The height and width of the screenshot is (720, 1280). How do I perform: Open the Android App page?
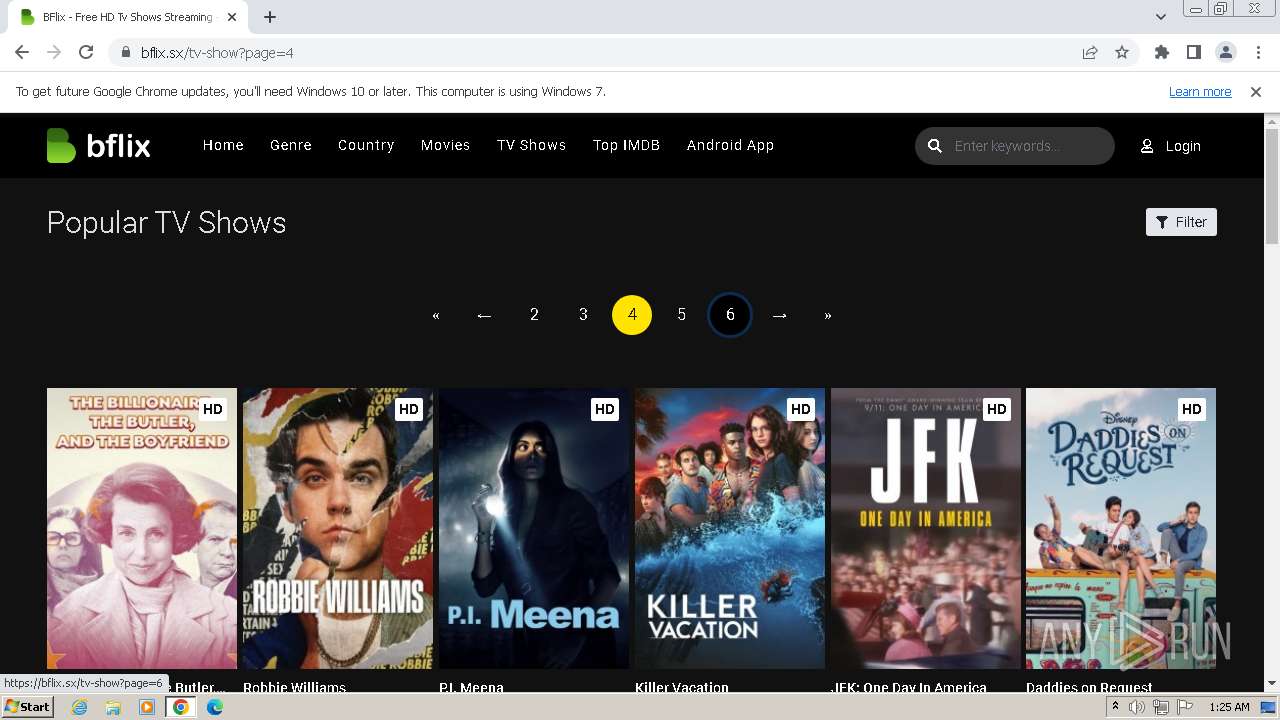click(730, 145)
